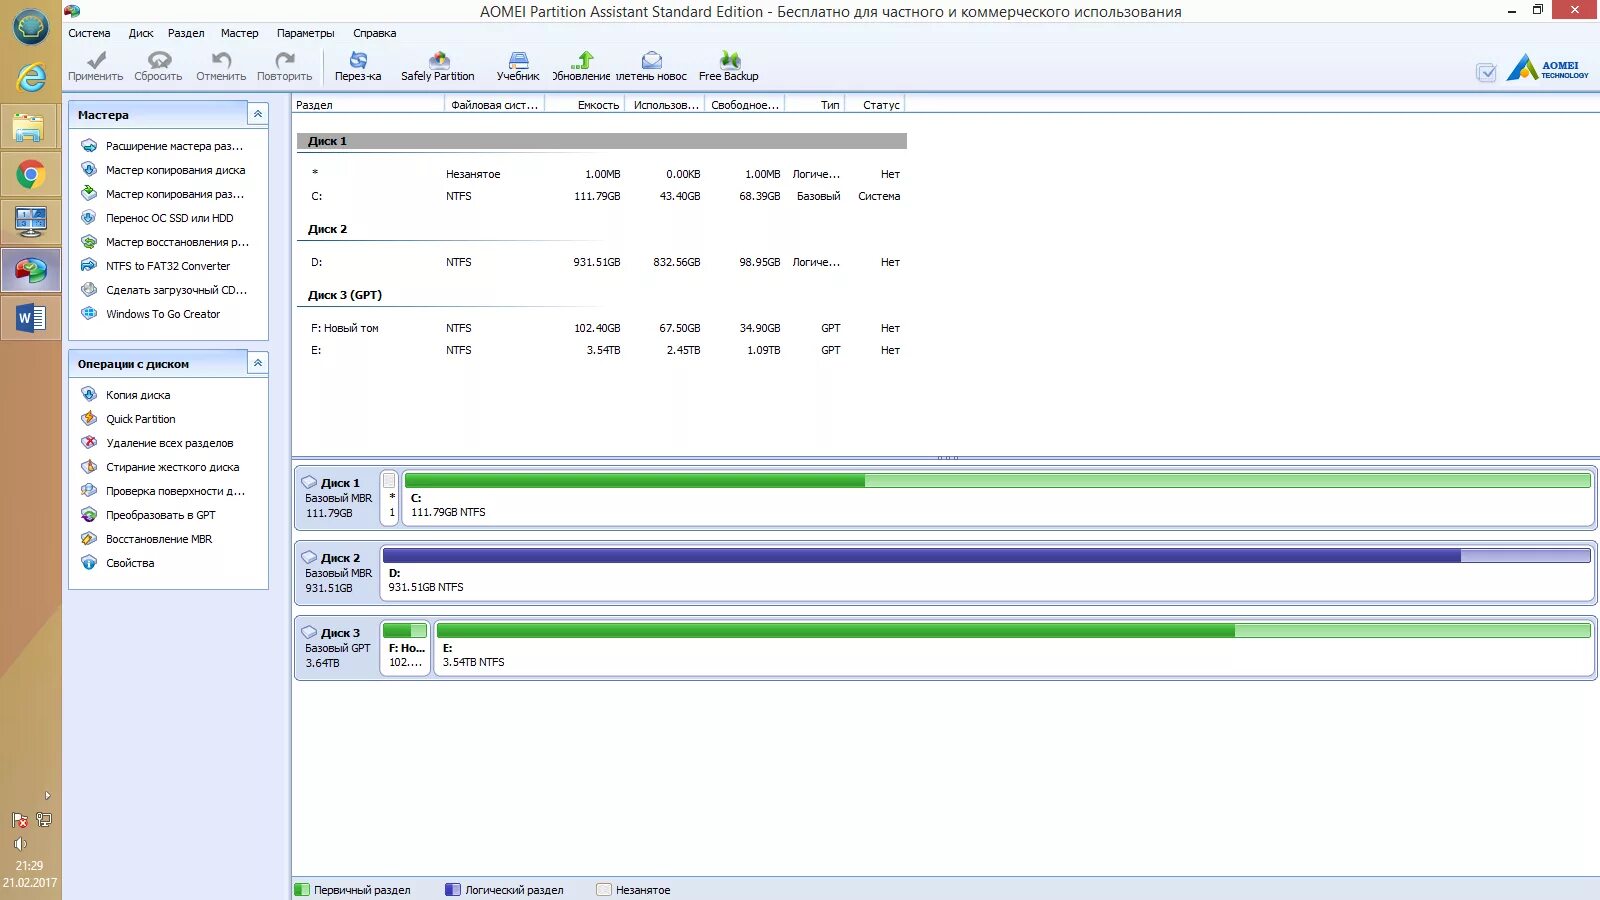Open the Диск menu
Viewport: 1600px width, 900px height.
(x=141, y=33)
